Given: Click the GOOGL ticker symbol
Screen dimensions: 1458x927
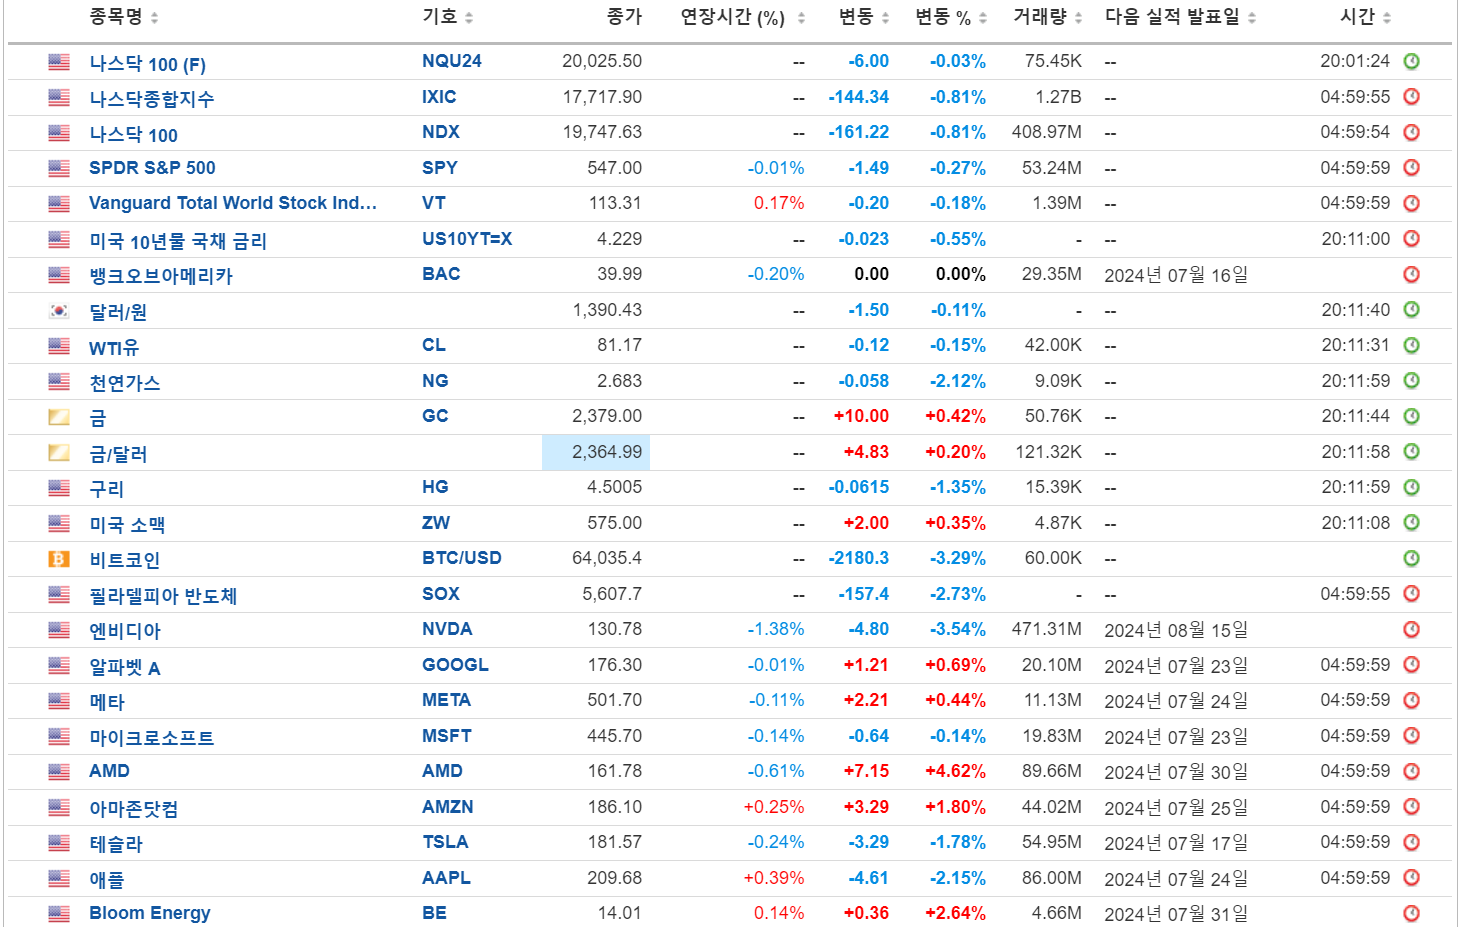Looking at the screenshot, I should click(x=455, y=665).
